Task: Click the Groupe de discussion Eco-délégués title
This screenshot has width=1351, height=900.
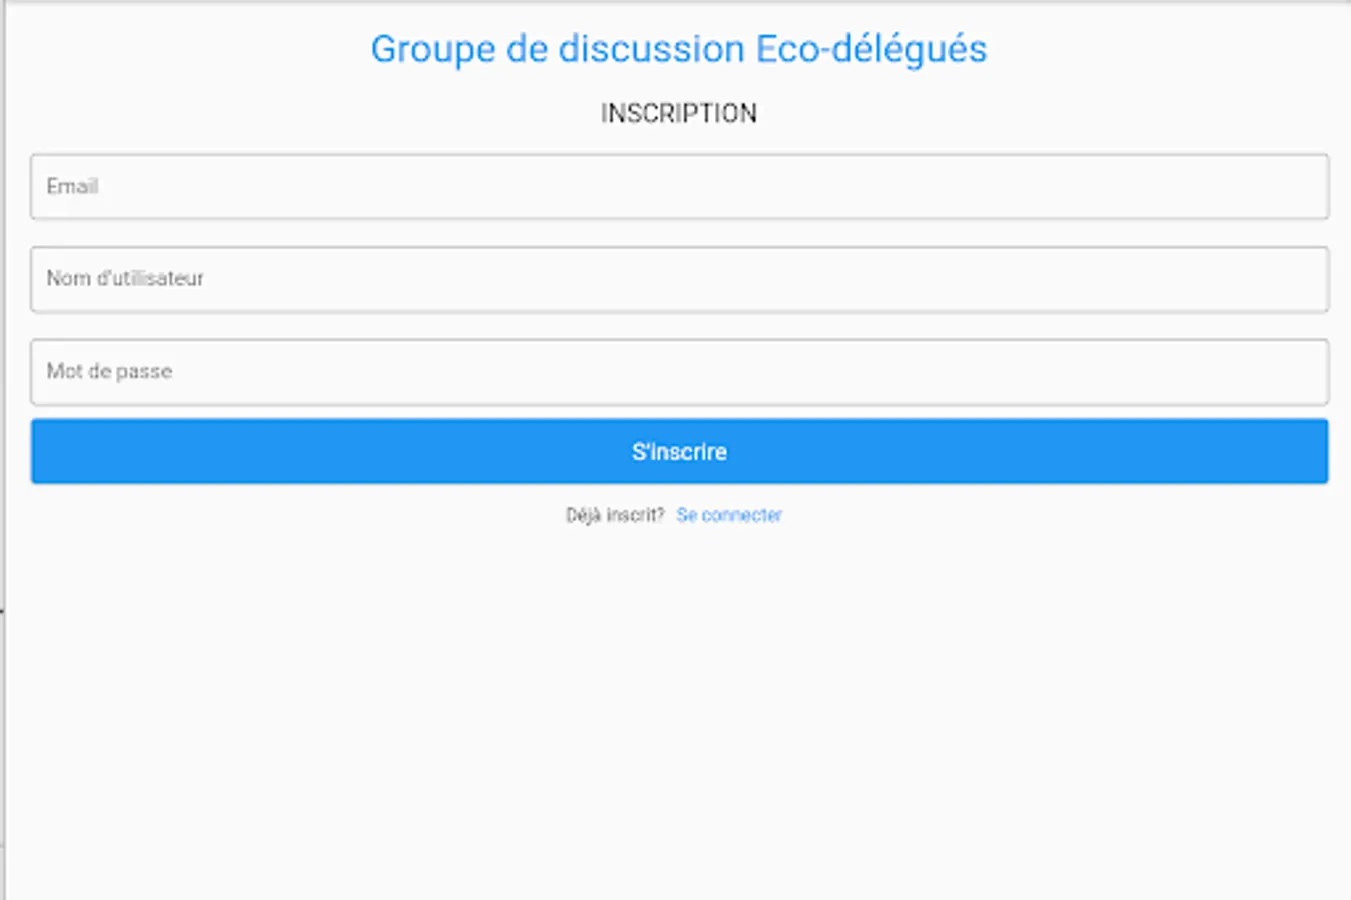Action: (678, 49)
